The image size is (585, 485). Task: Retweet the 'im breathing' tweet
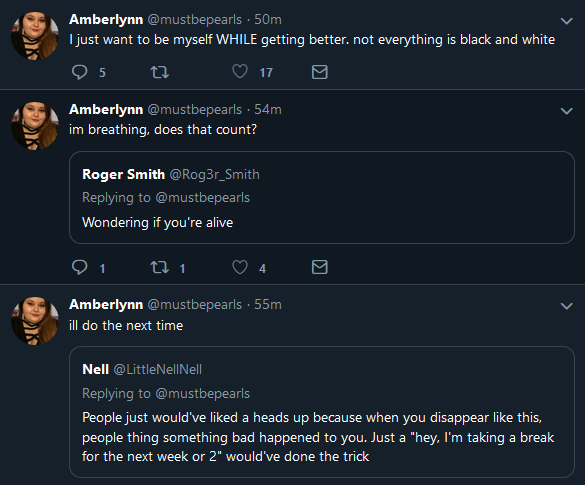tap(160, 267)
